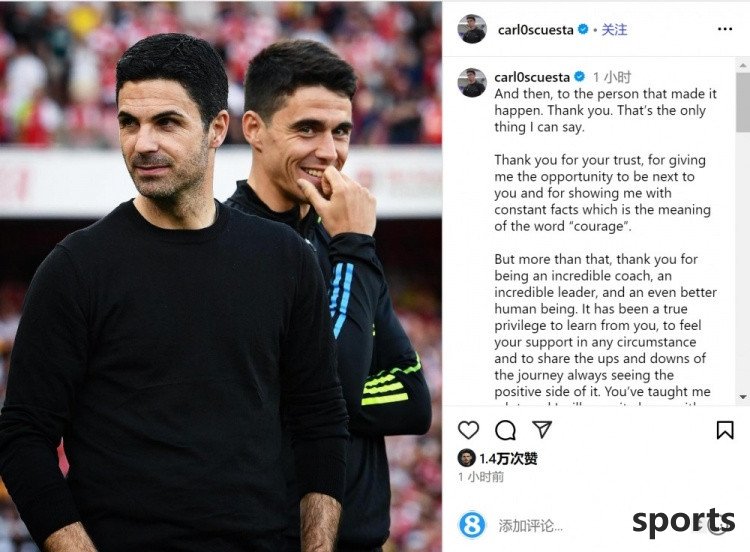Click the header profile avatar

[472, 29]
